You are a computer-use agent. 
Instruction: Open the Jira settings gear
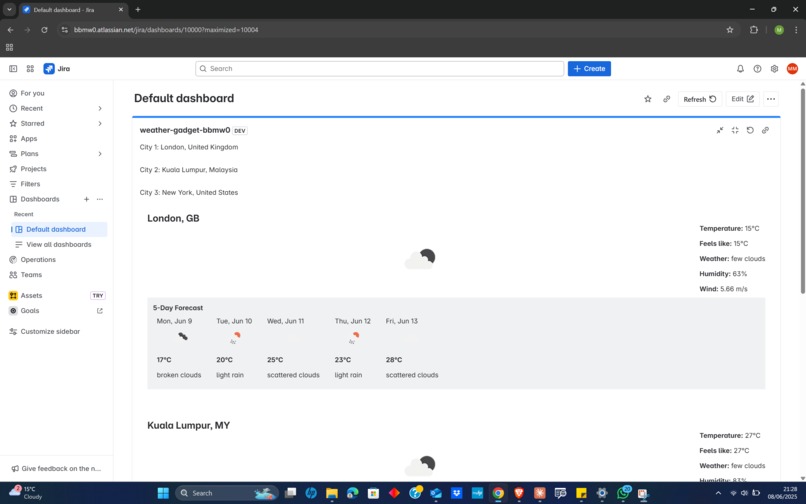(x=774, y=68)
